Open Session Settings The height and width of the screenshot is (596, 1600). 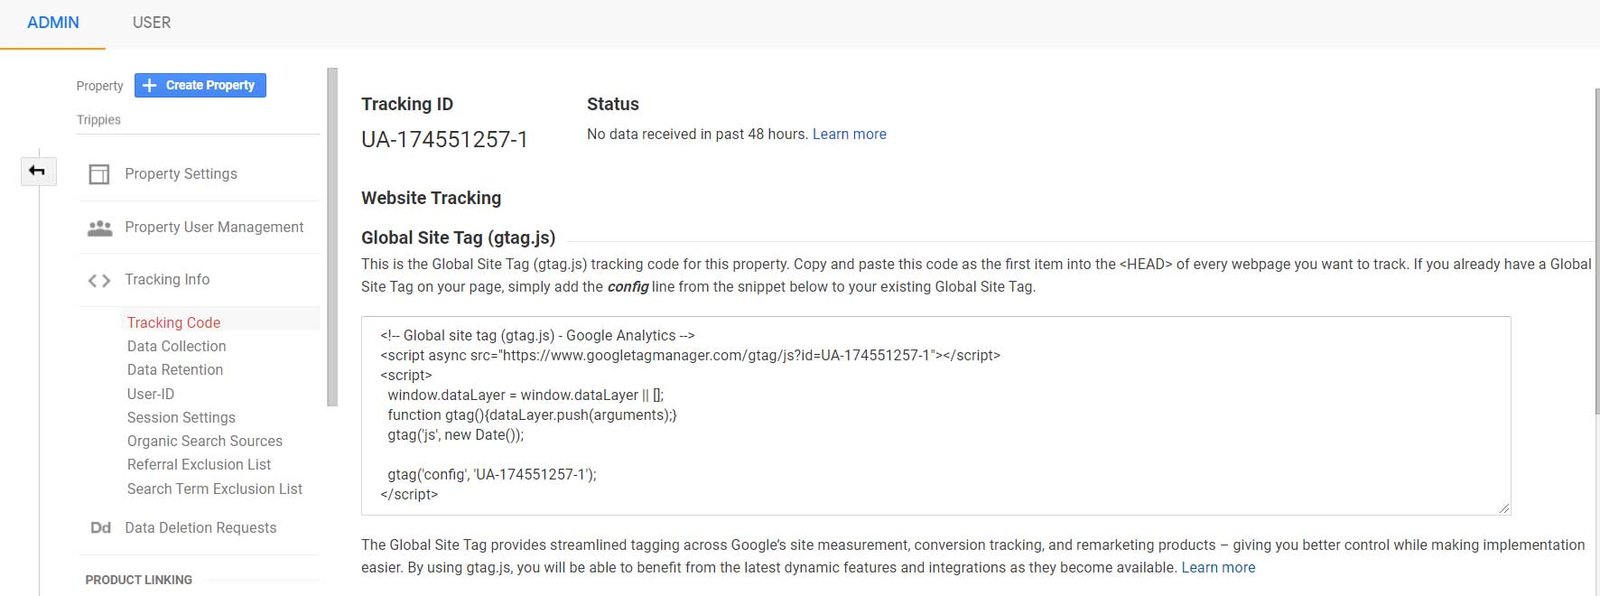(x=181, y=418)
